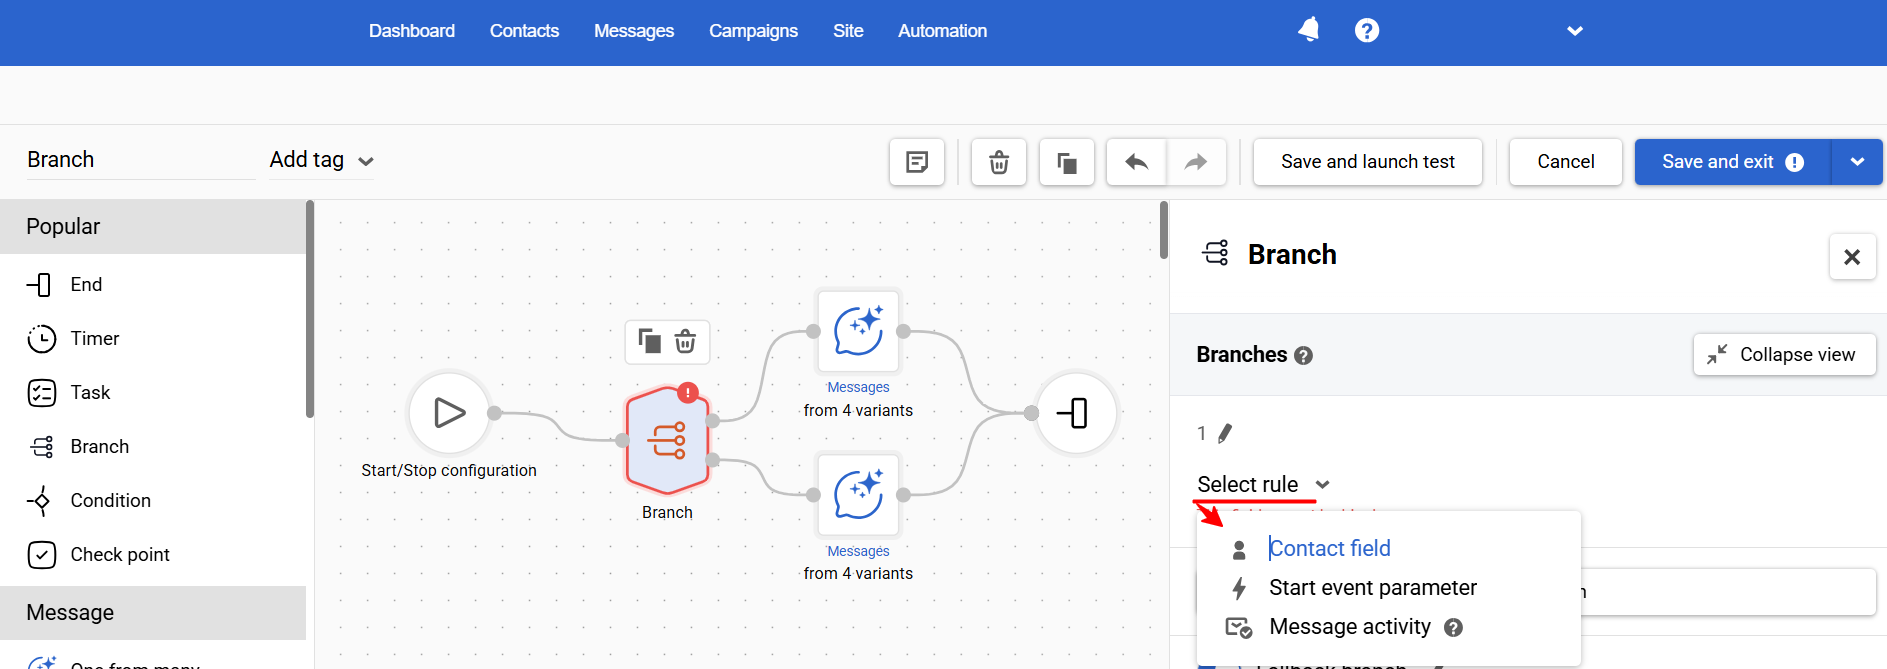The width and height of the screenshot is (1887, 669).
Task: Expand the account dropdown in header
Action: (x=1575, y=31)
